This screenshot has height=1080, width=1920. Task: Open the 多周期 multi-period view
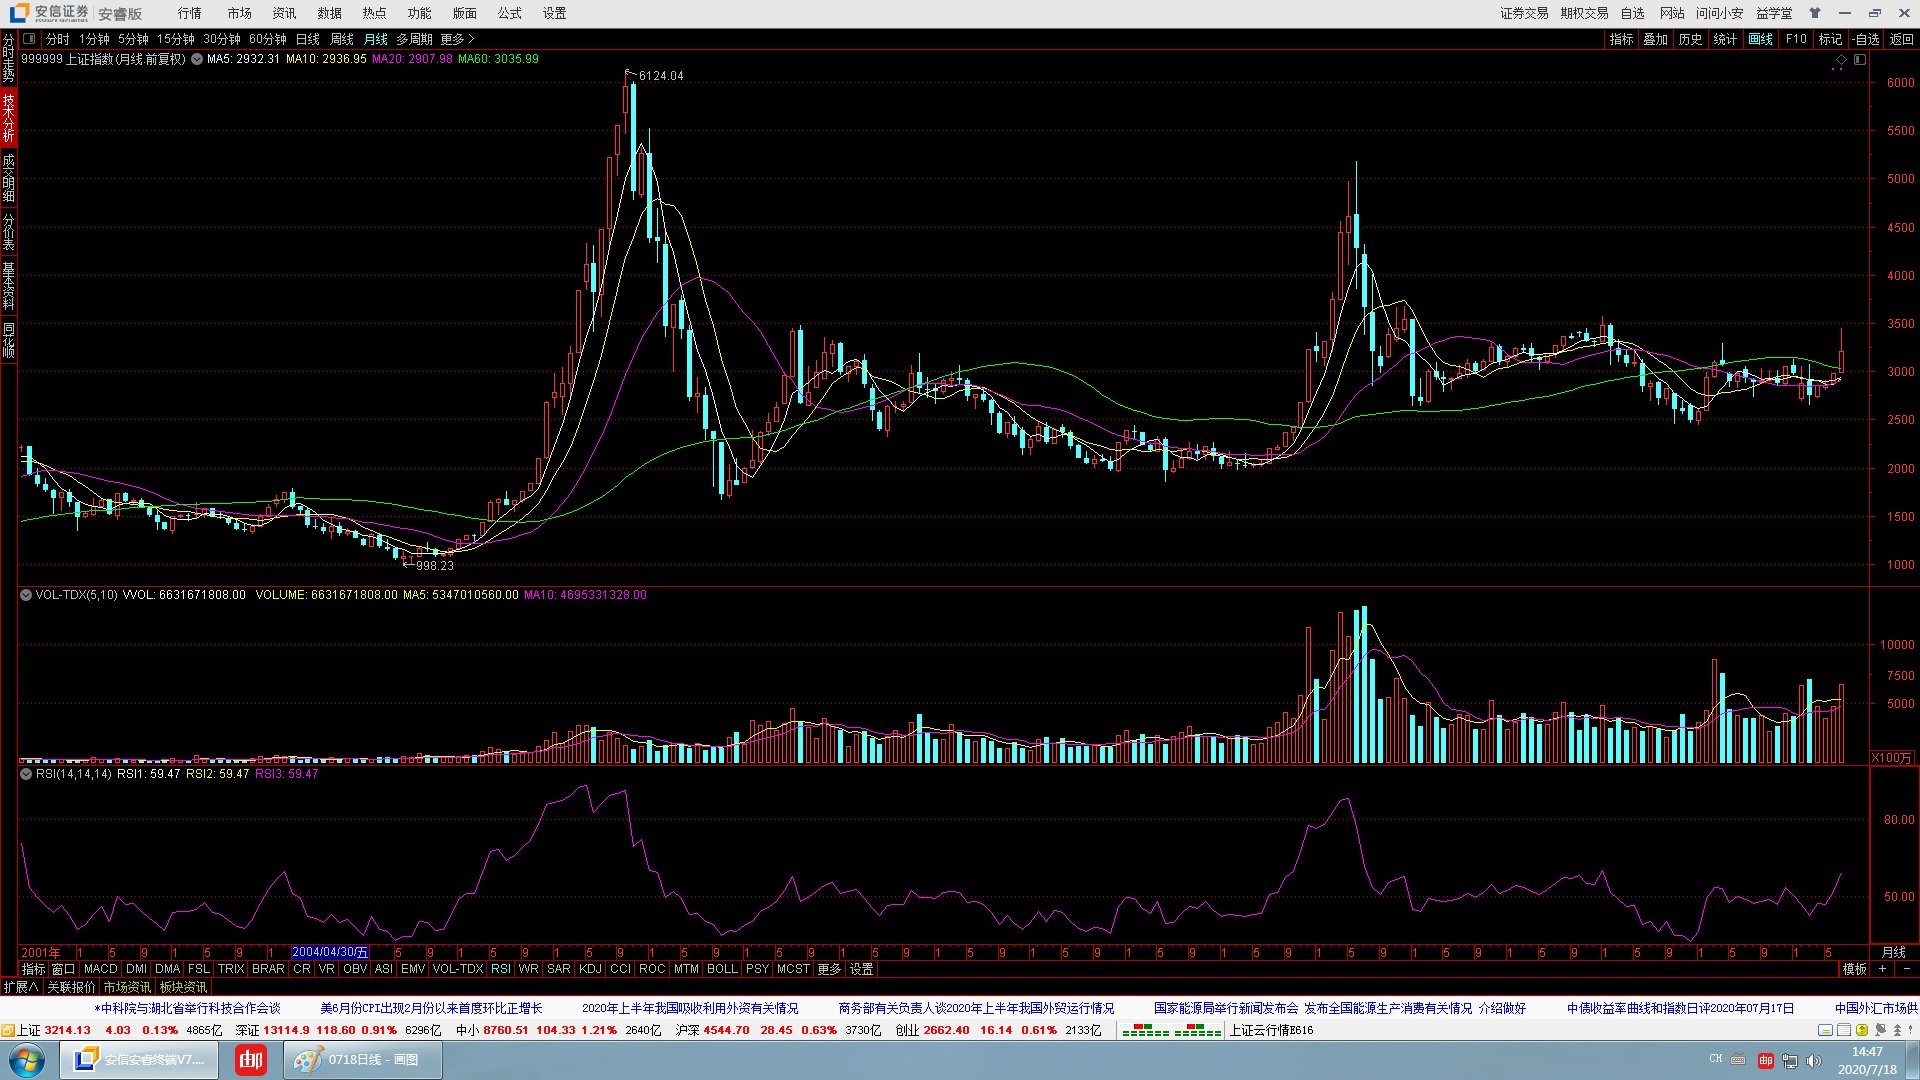414,39
